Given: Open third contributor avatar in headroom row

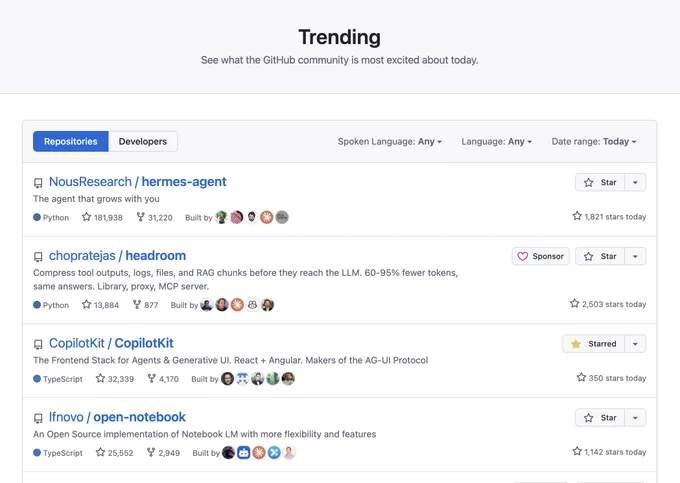Looking at the screenshot, I should click(237, 305).
